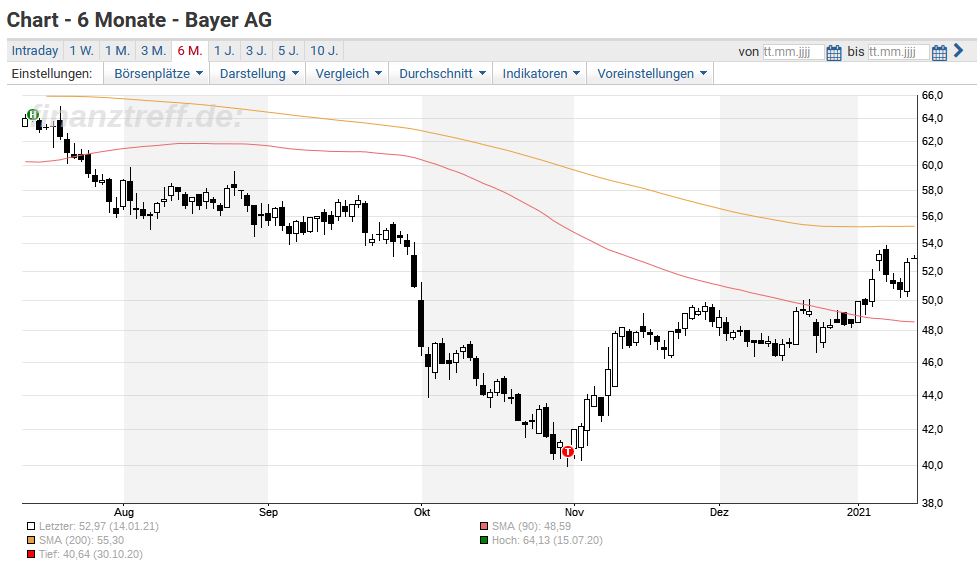Click 'Tief: 40,64 (30.10.20)' legend text
Viewport: 980px width, 567px height.
point(91,554)
